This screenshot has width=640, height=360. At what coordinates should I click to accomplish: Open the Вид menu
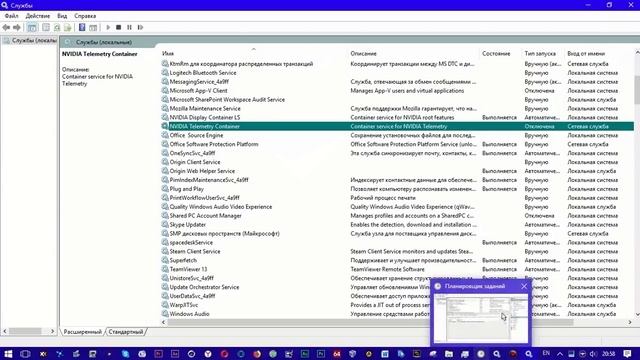pos(62,16)
